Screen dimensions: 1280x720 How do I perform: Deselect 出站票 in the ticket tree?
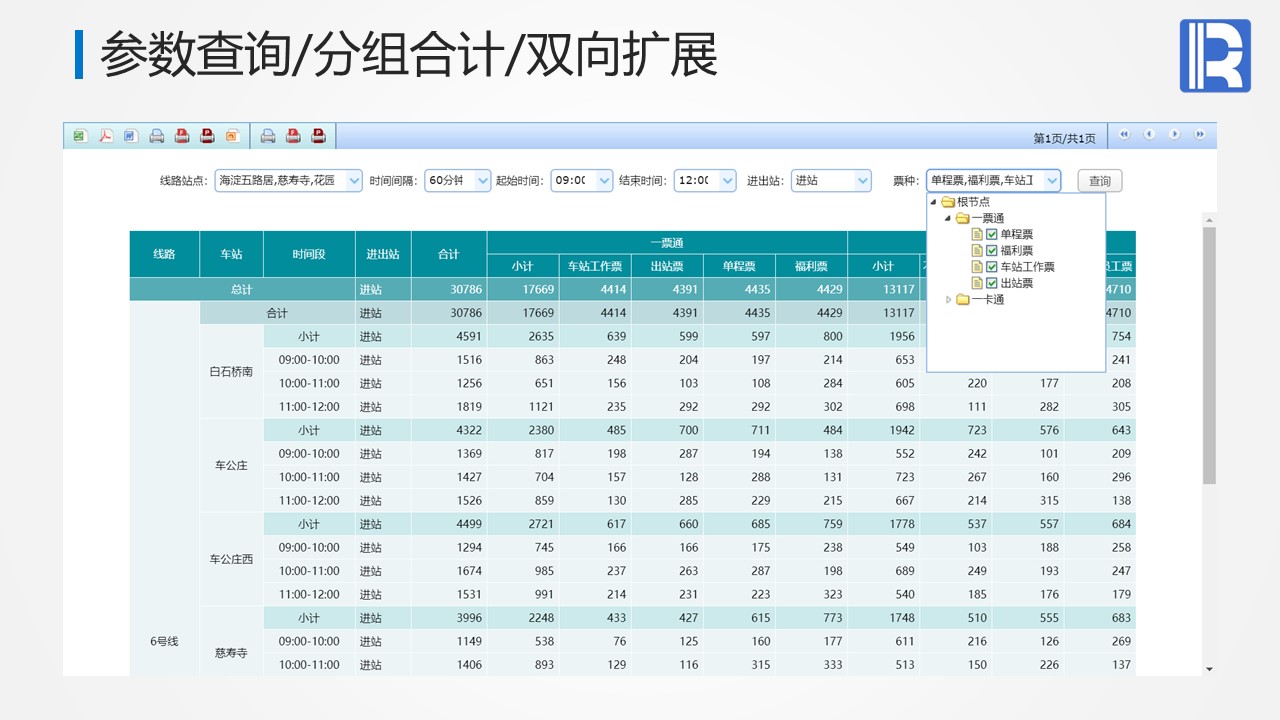(x=992, y=283)
